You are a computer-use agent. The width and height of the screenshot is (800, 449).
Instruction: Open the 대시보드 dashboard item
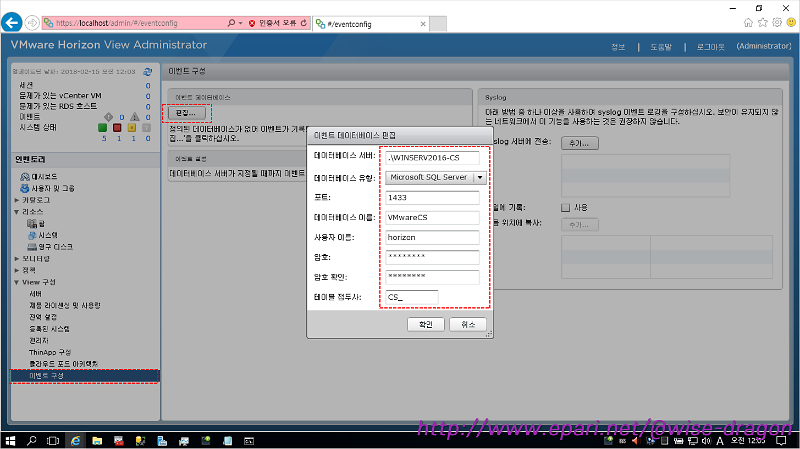(39, 177)
